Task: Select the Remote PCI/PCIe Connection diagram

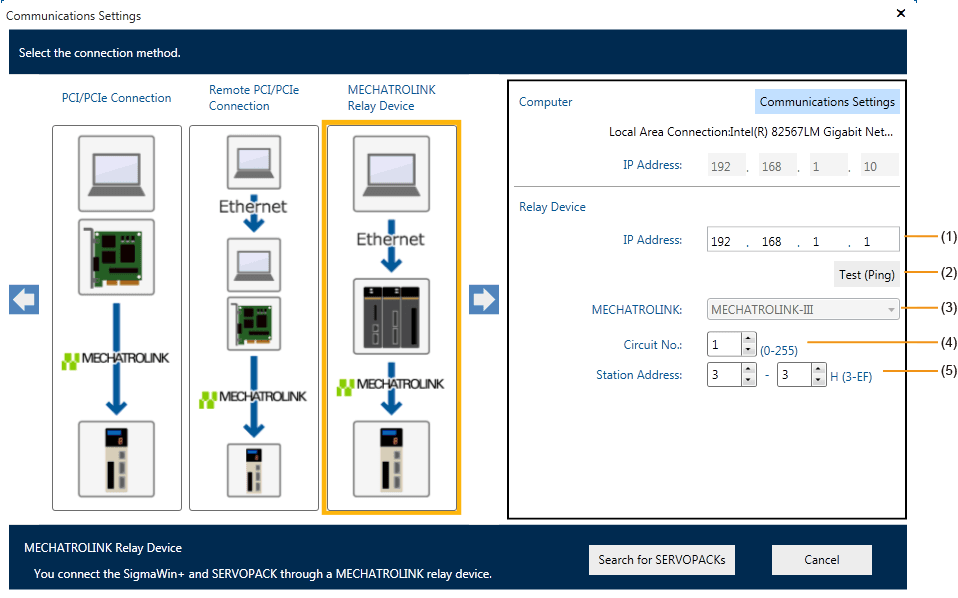Action: pos(253,317)
